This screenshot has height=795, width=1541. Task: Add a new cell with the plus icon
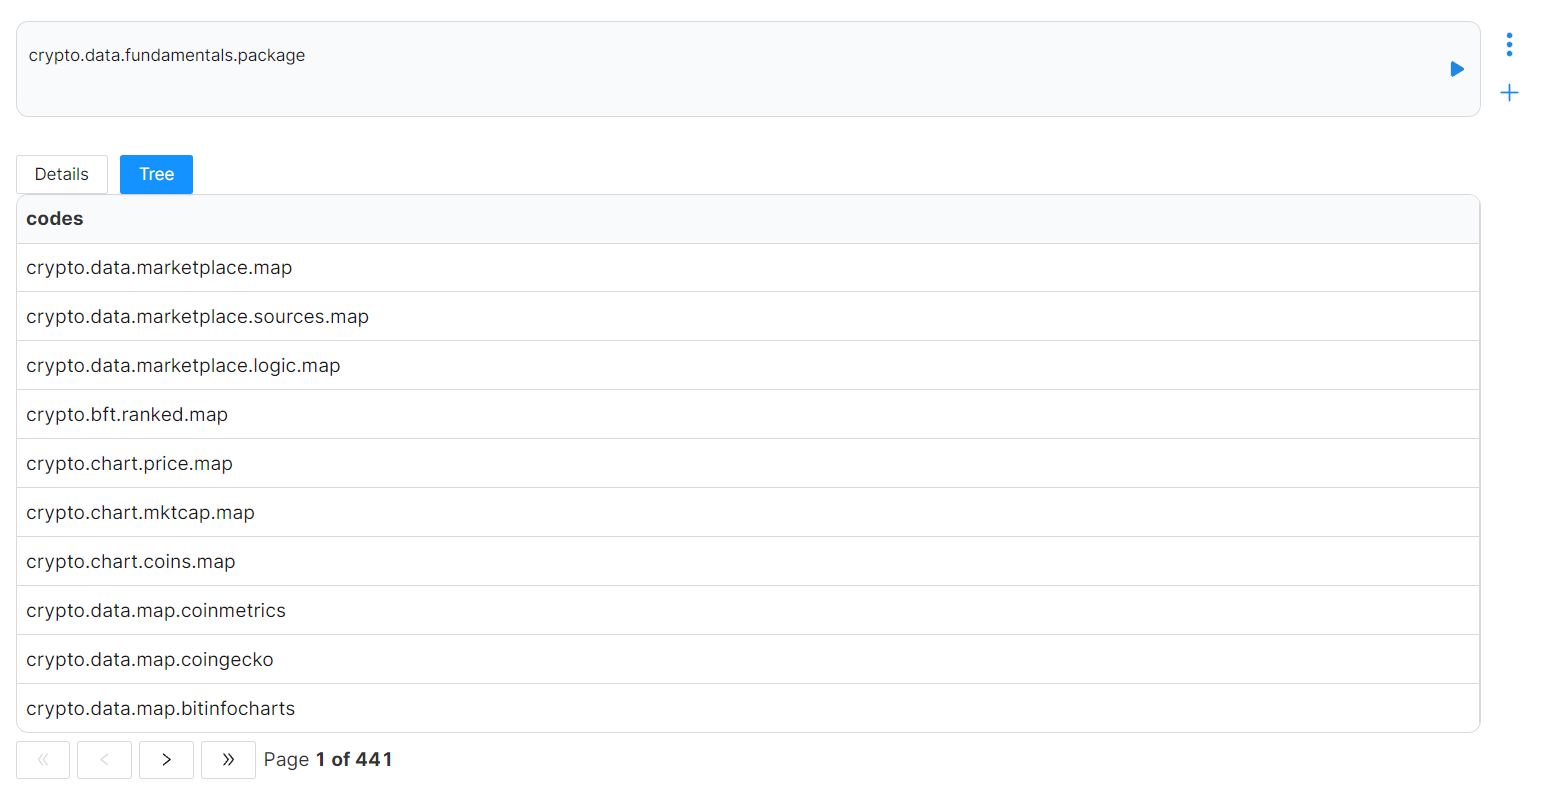click(1509, 93)
